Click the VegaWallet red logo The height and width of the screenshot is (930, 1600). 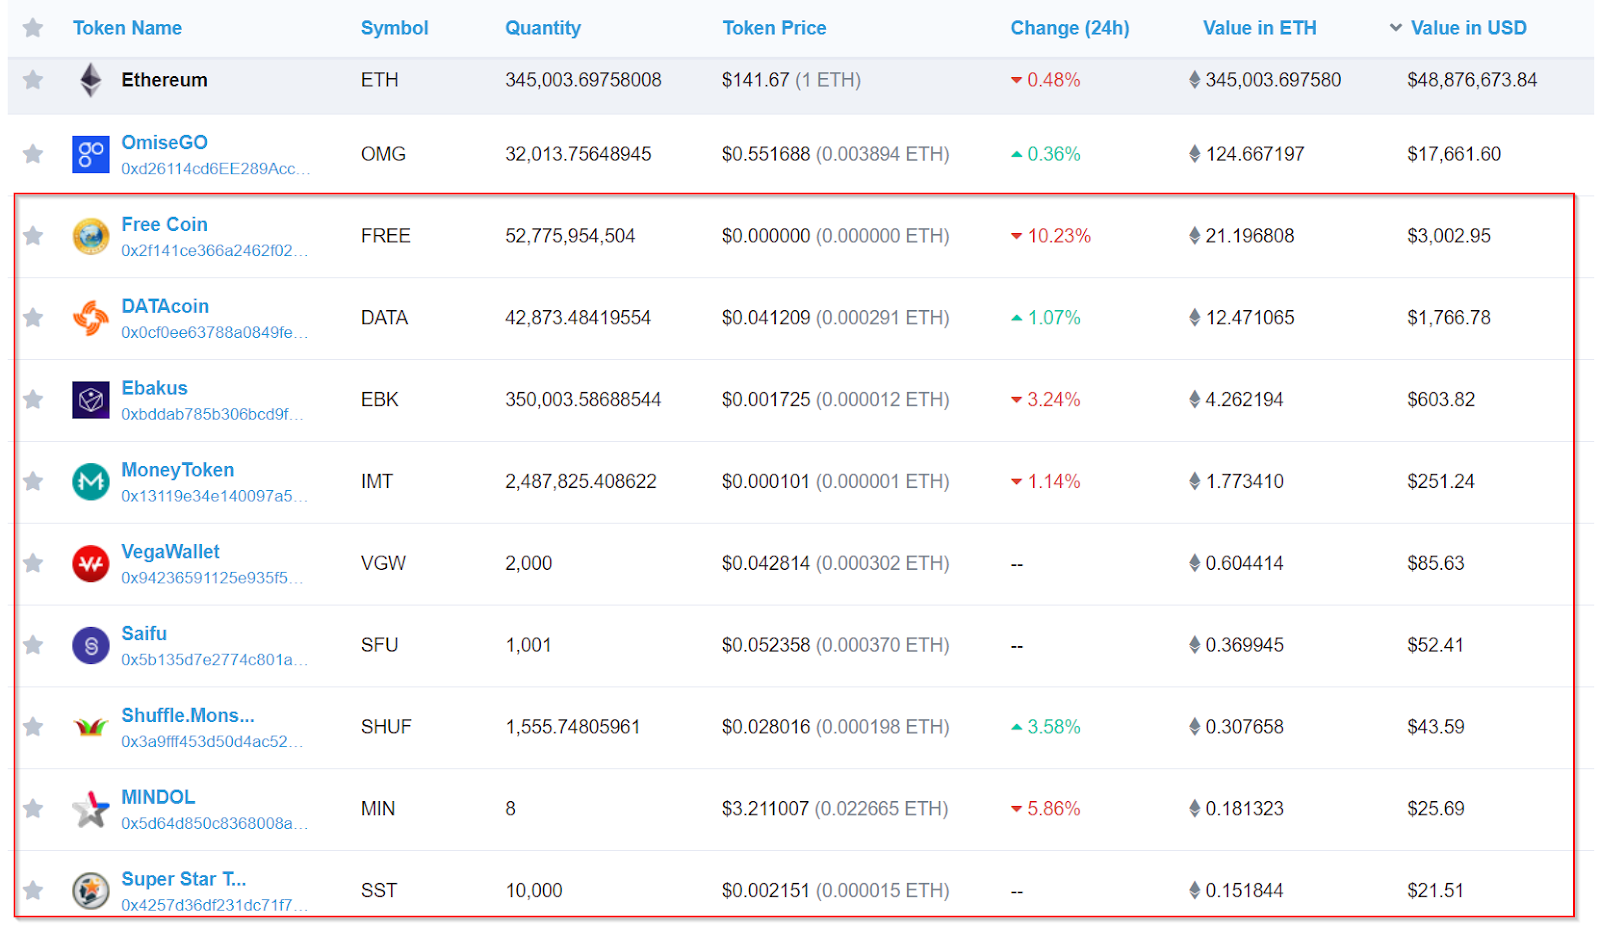(x=91, y=564)
